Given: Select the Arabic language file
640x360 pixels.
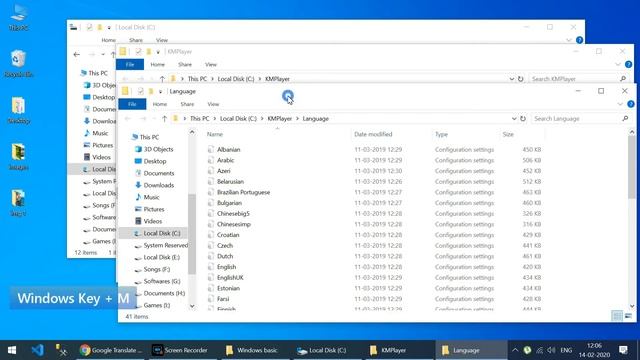Looking at the screenshot, I should click(225, 160).
